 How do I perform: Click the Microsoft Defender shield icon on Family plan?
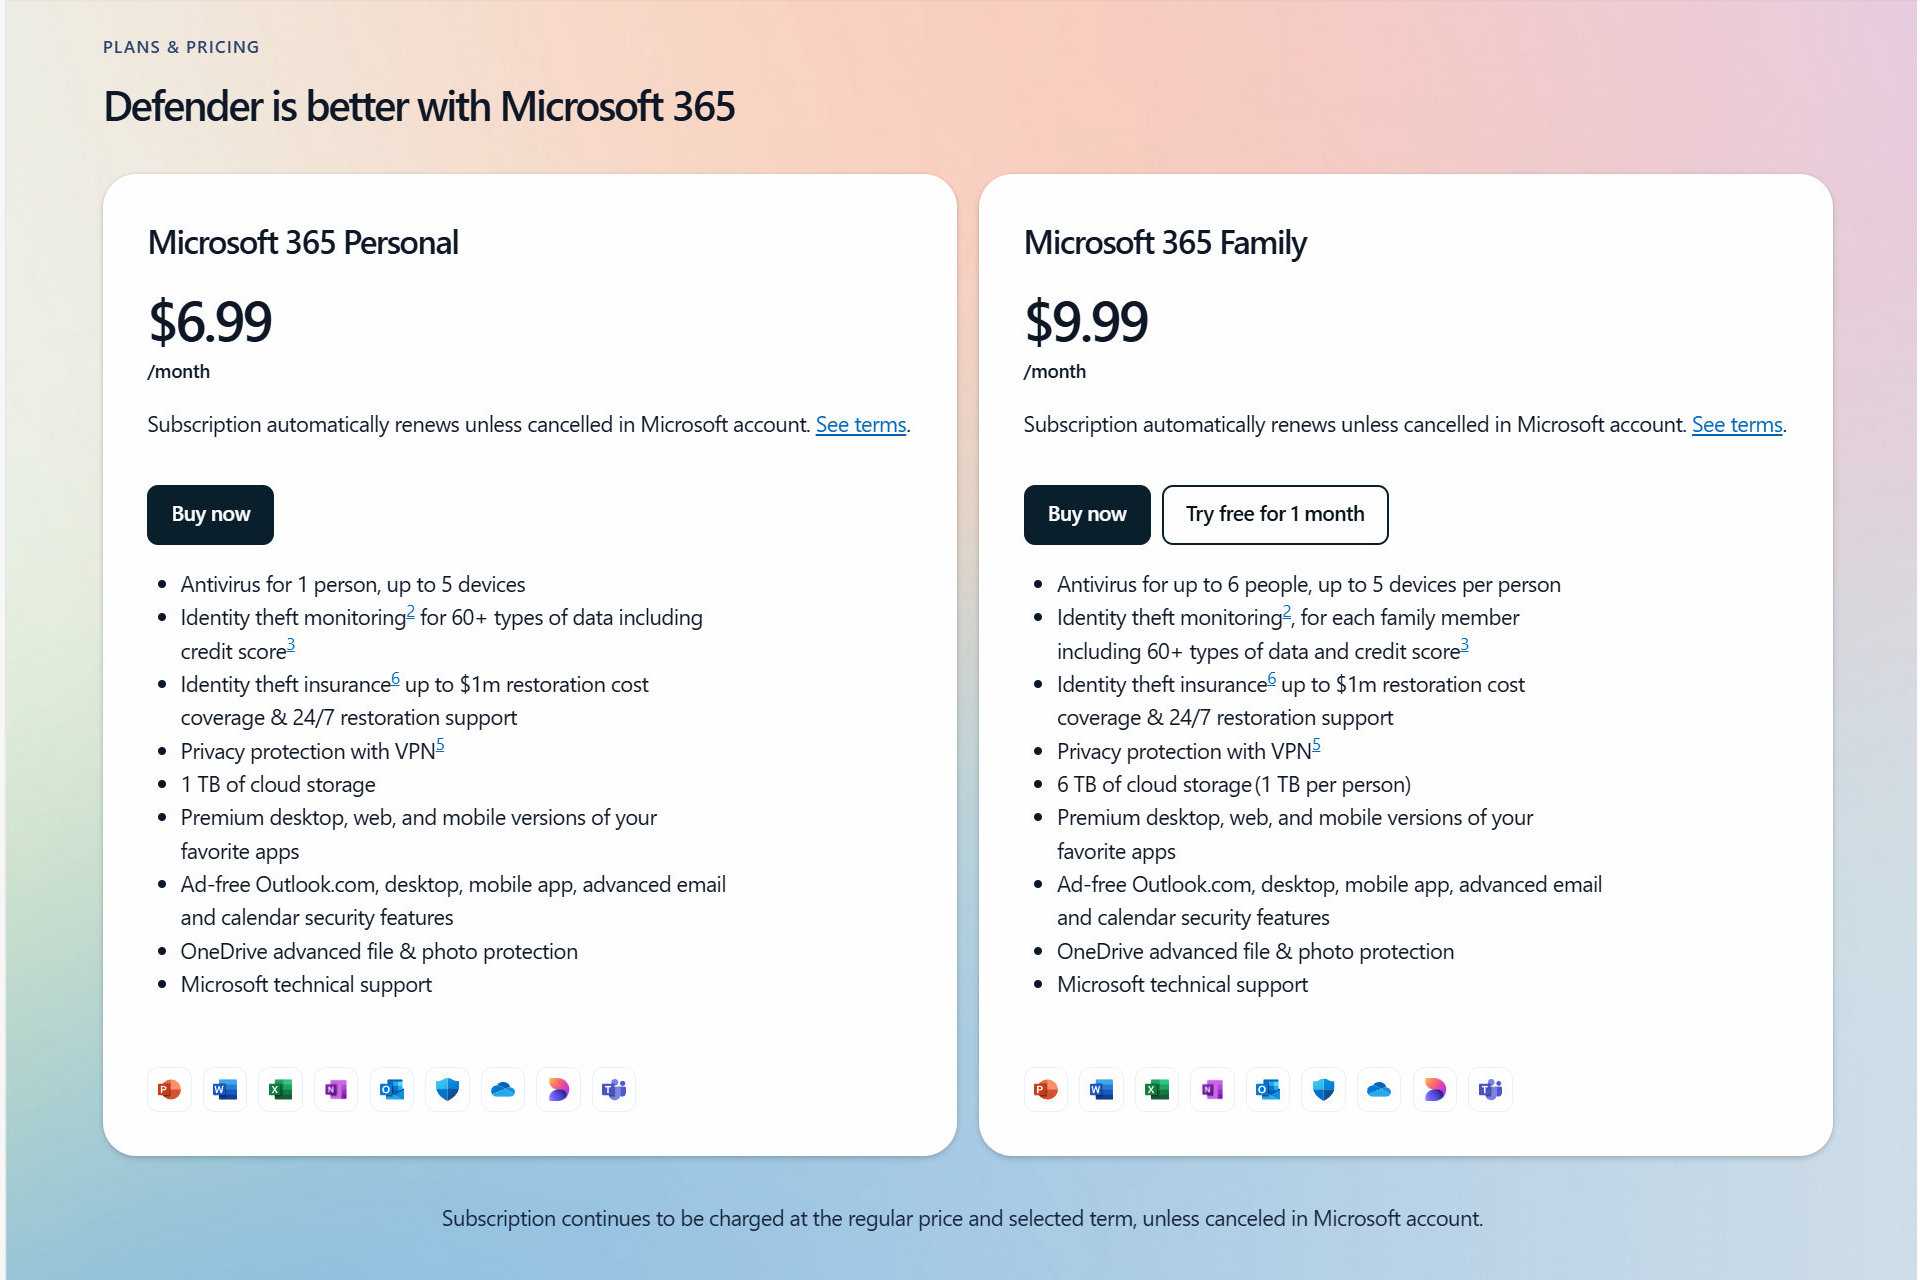click(x=1317, y=1087)
